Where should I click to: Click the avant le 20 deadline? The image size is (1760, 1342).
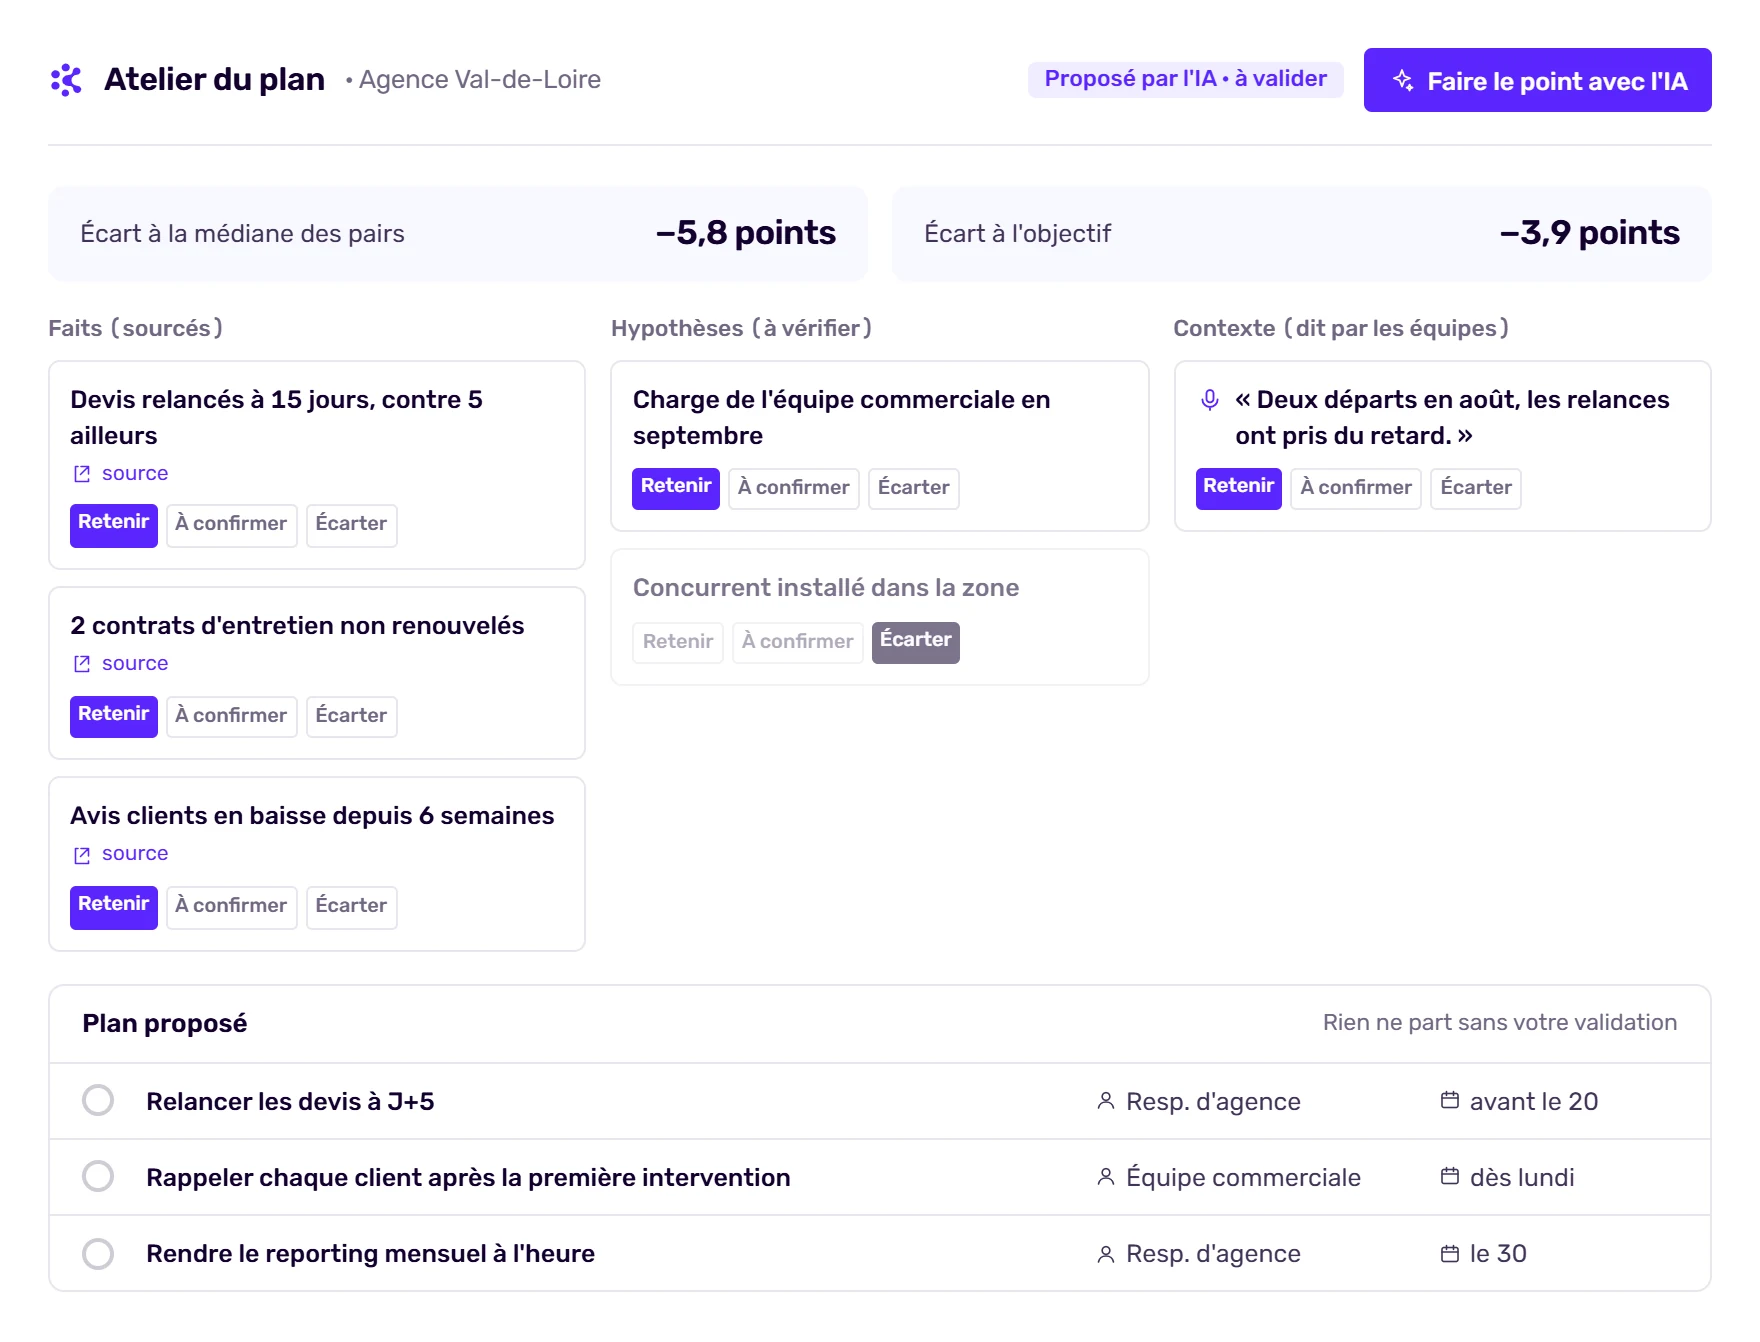tap(1534, 1101)
